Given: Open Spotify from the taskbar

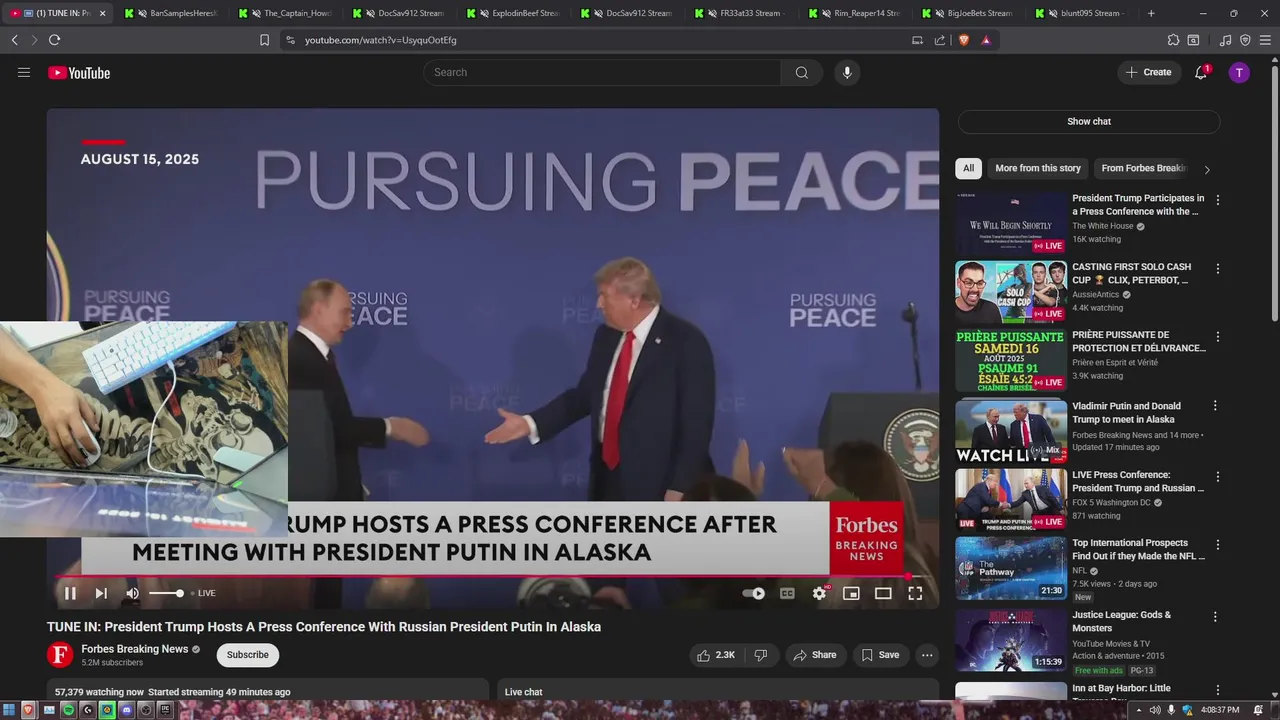Looking at the screenshot, I should 68,710.
